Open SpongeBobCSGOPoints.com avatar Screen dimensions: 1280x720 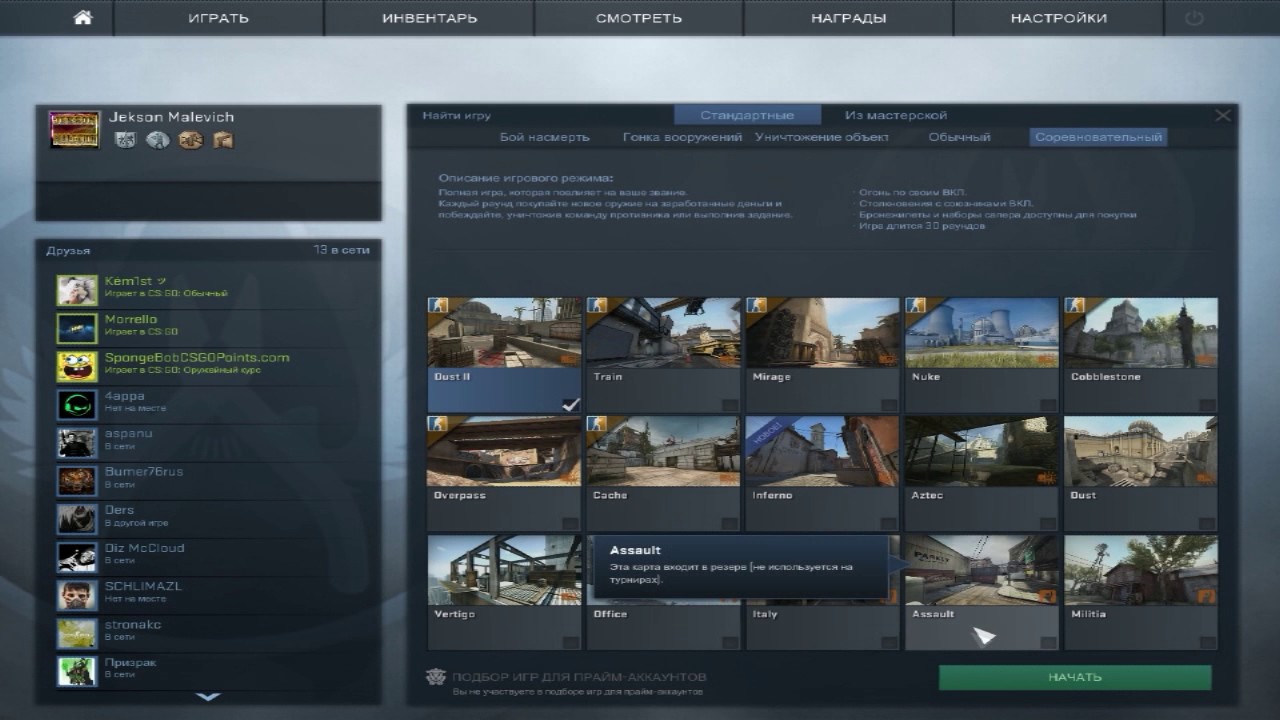[x=77, y=366]
